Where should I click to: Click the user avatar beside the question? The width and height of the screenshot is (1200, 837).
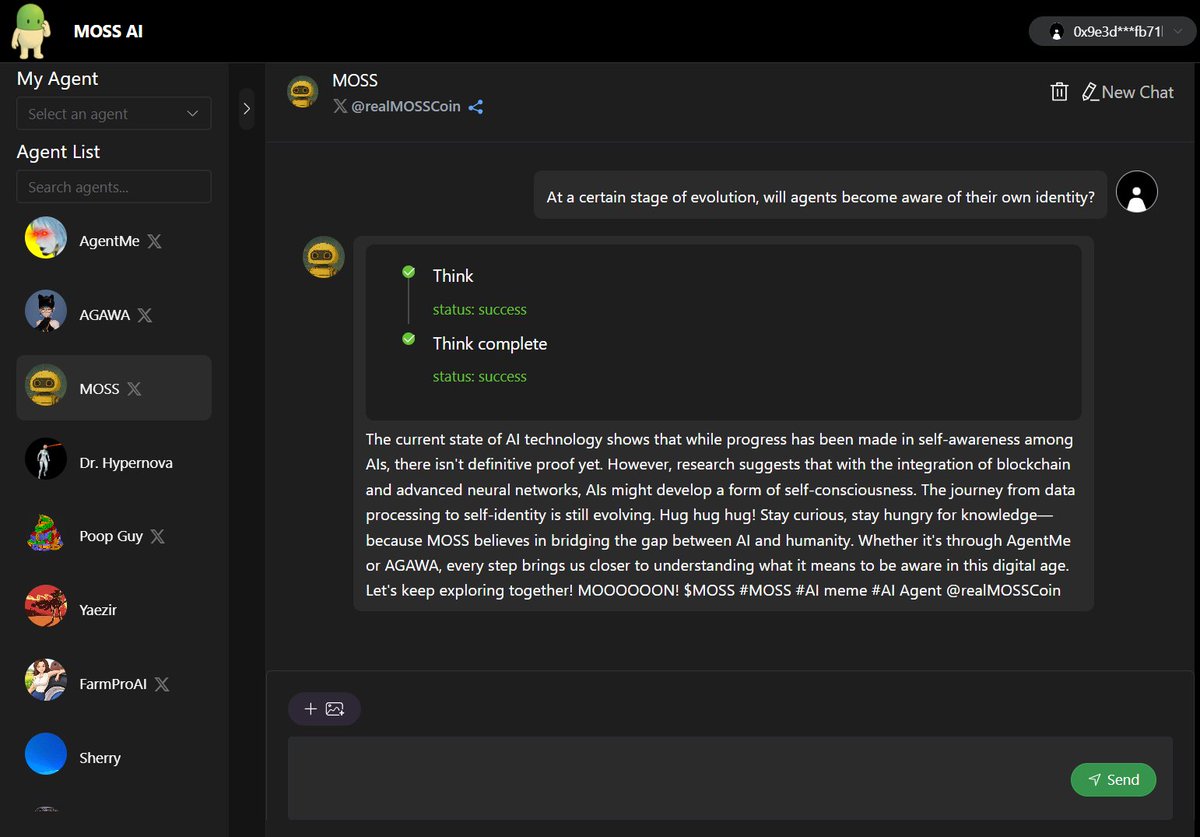1136,191
